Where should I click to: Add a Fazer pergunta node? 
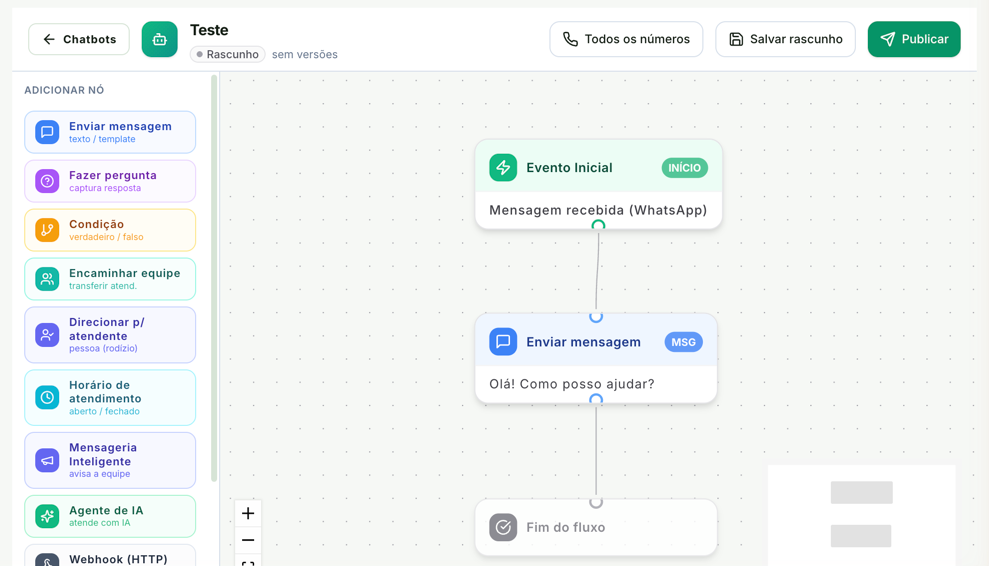110,181
